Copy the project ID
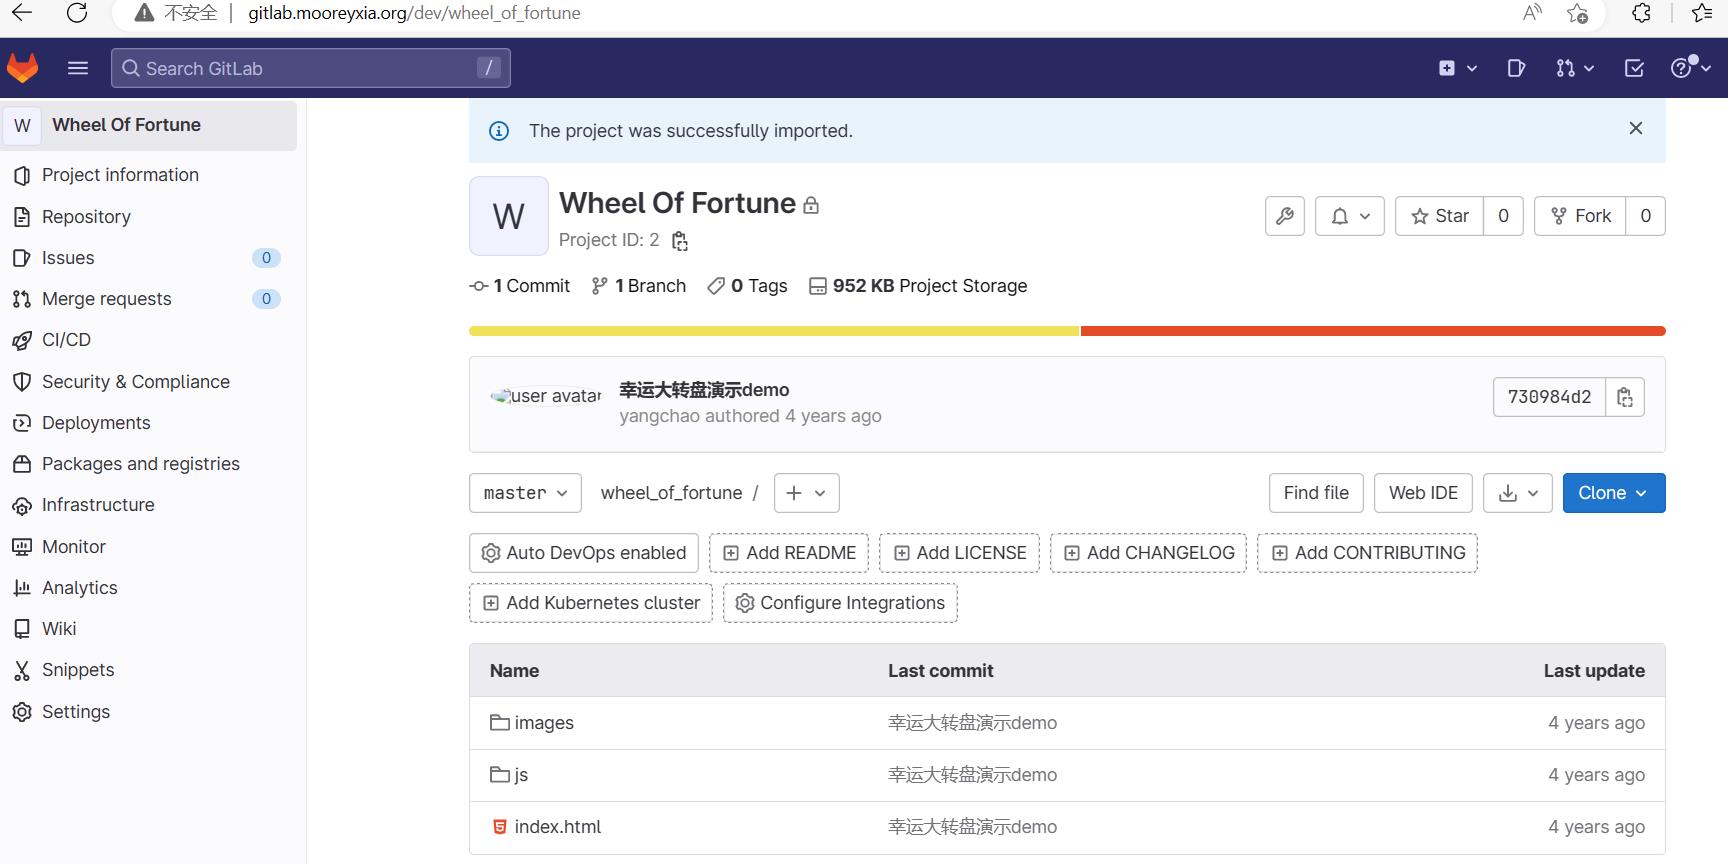 (680, 241)
